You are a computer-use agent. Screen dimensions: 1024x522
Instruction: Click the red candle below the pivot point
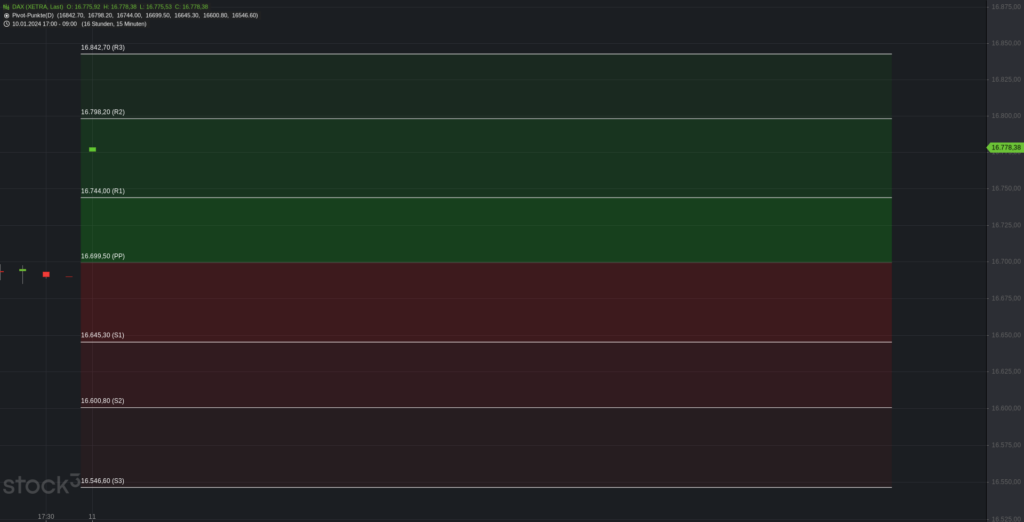point(46,274)
